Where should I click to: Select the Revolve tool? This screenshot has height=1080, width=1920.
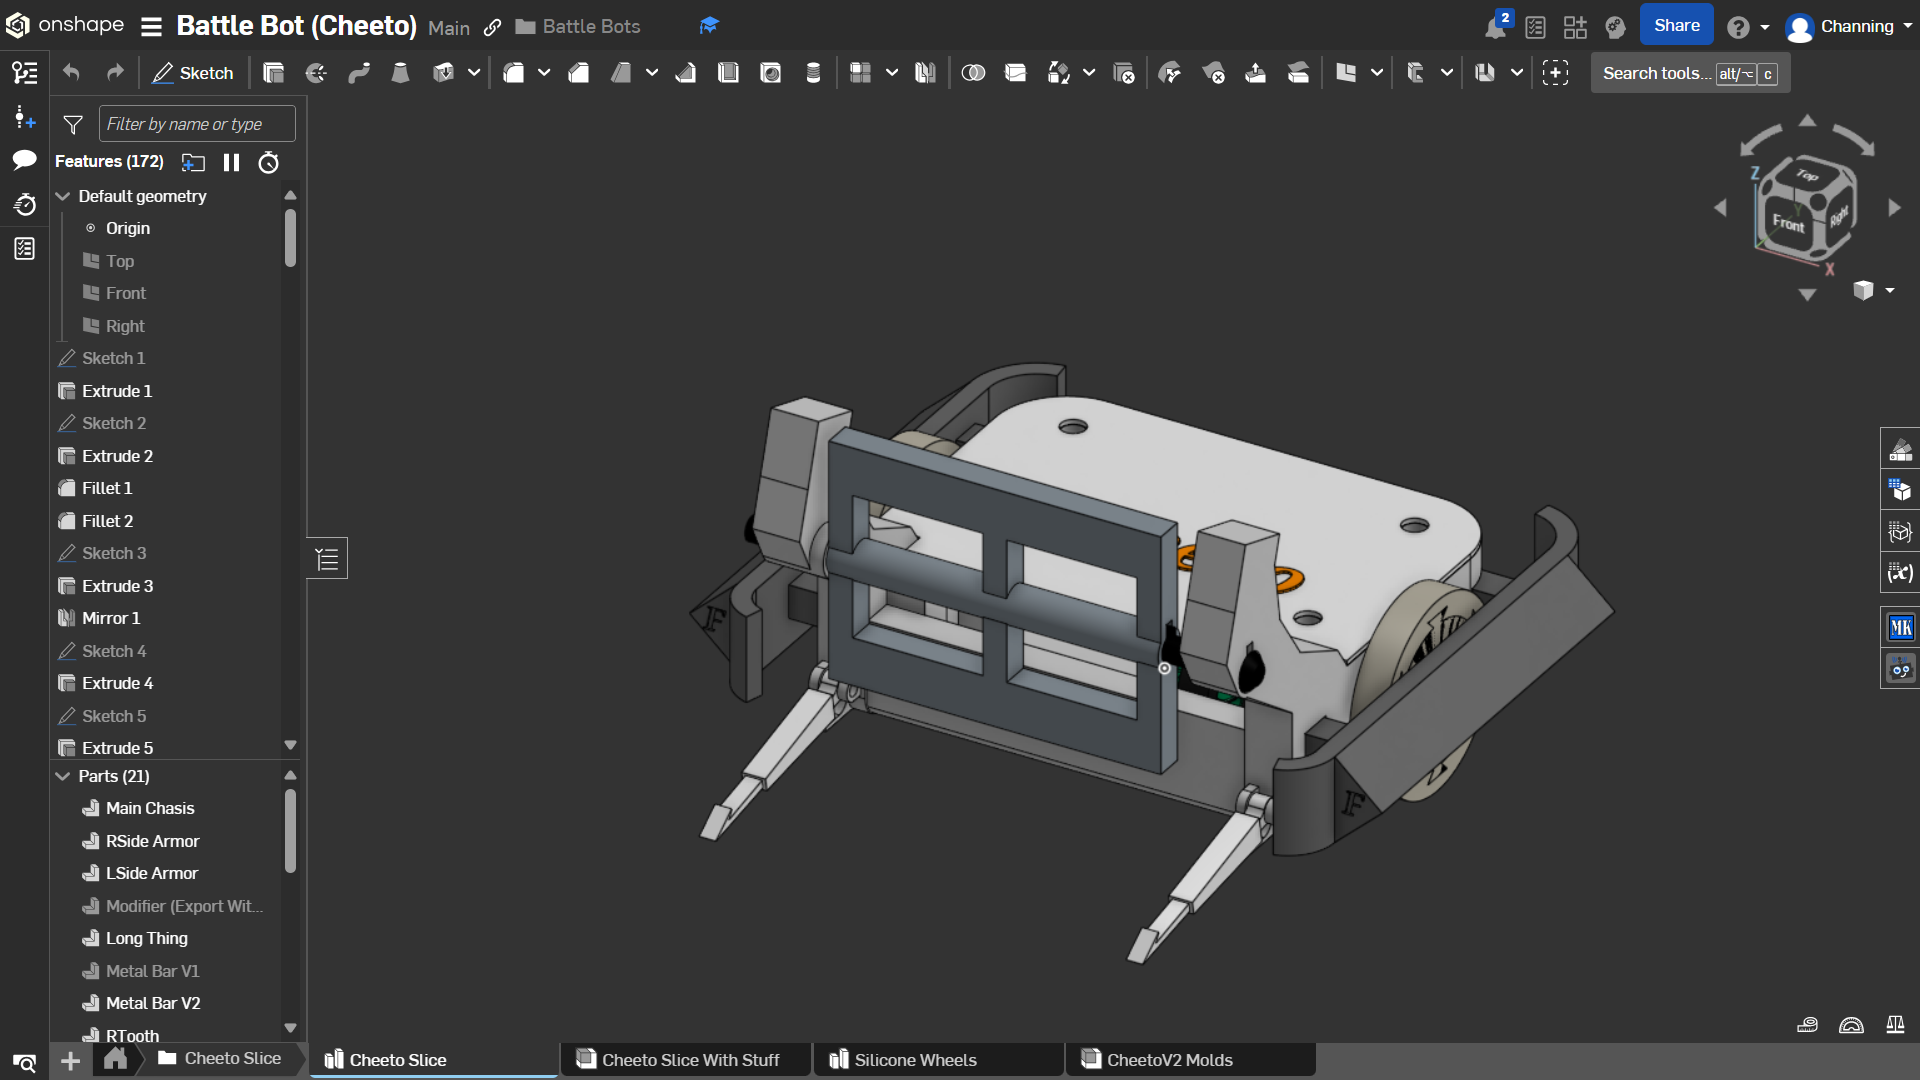pyautogui.click(x=316, y=73)
